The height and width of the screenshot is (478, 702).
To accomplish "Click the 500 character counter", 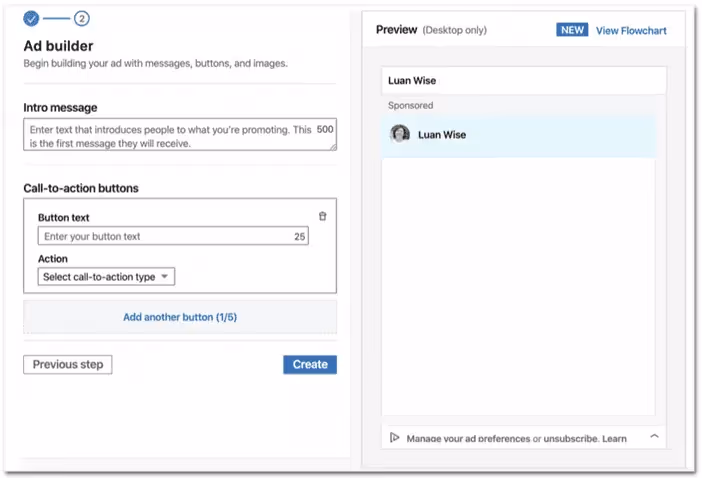I will (x=325, y=129).
